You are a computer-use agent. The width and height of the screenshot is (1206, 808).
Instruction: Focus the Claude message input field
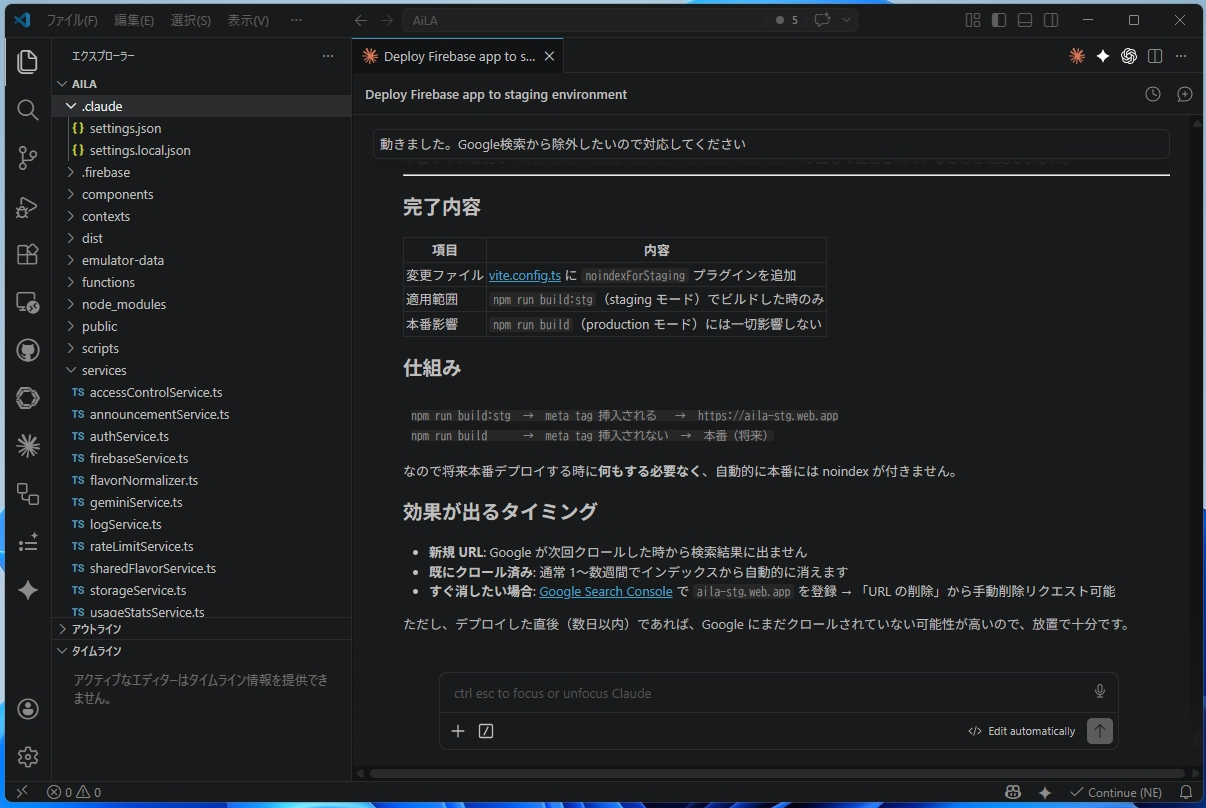pyautogui.click(x=765, y=692)
